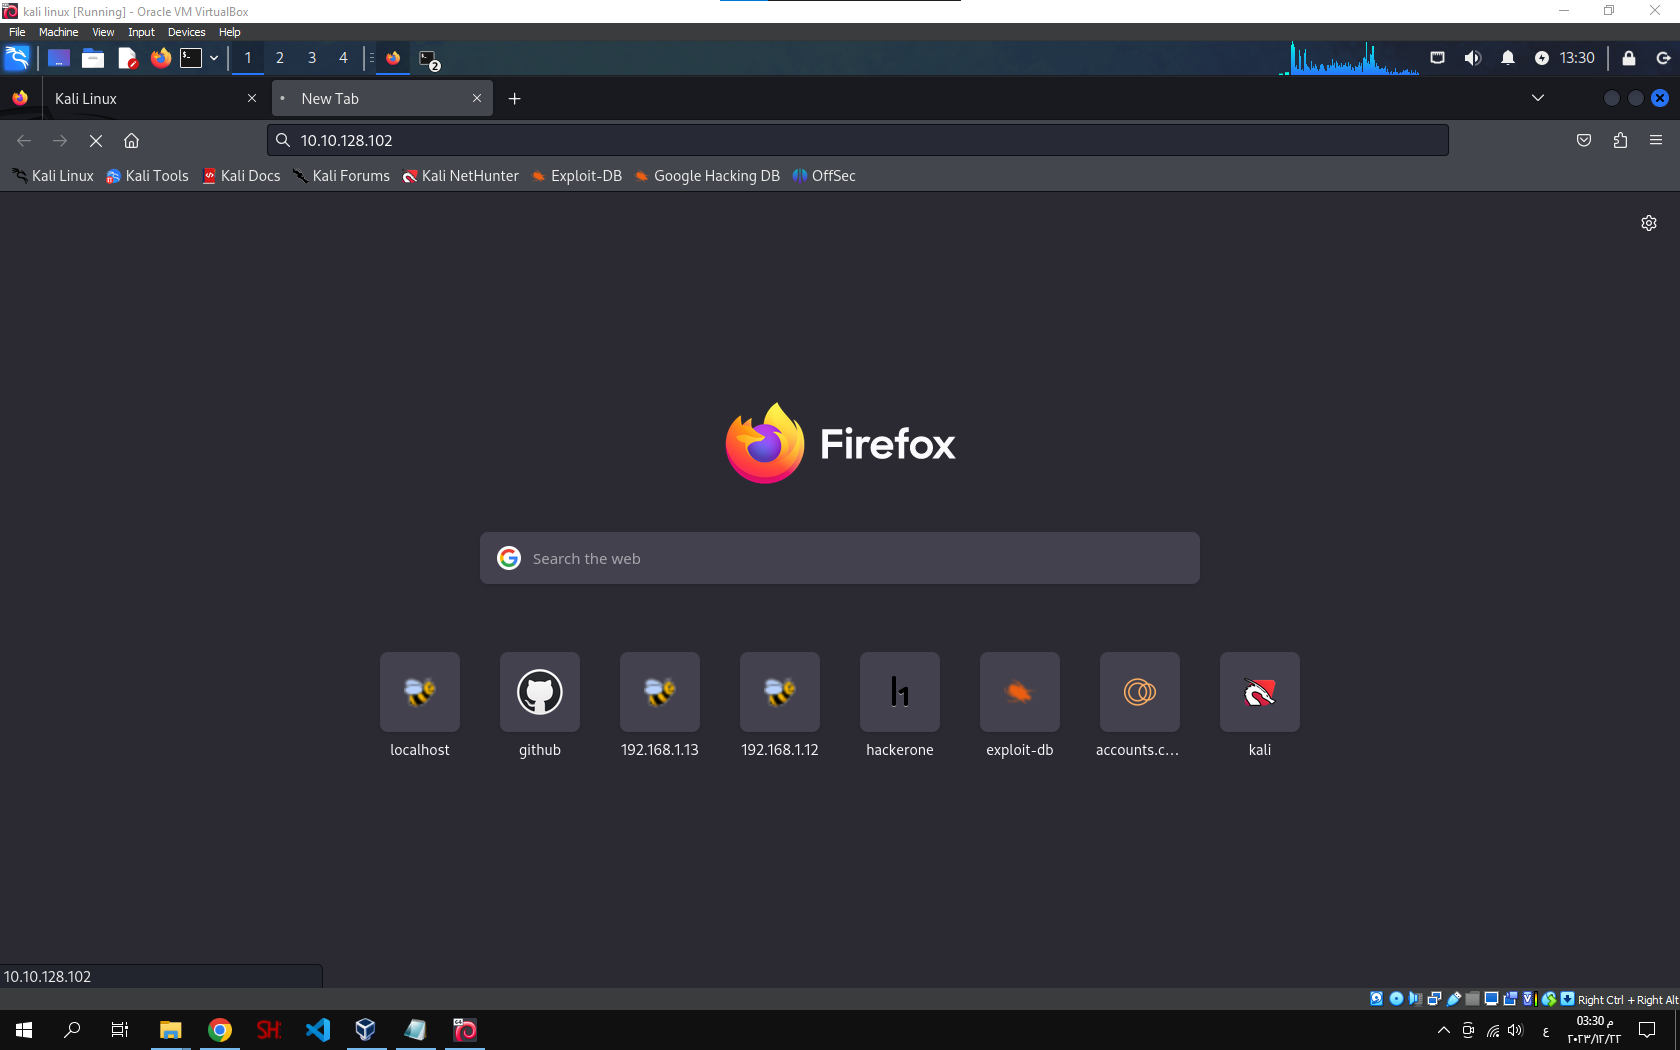Open the VirtualBox File menu

[17, 32]
